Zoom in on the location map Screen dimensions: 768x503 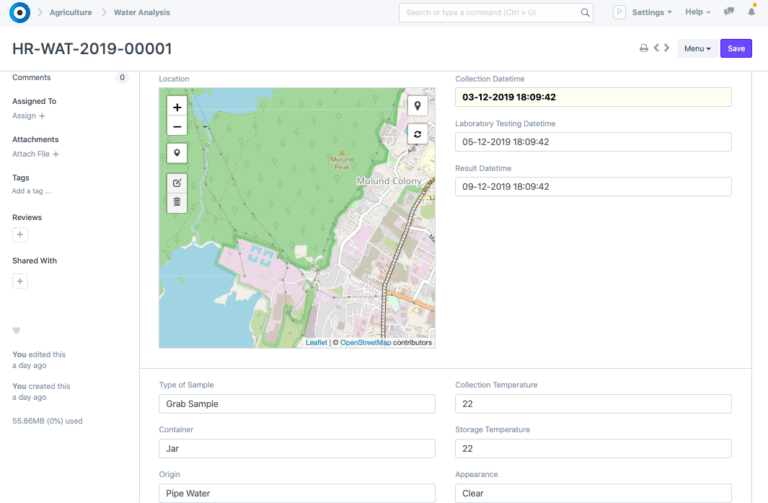tap(177, 107)
